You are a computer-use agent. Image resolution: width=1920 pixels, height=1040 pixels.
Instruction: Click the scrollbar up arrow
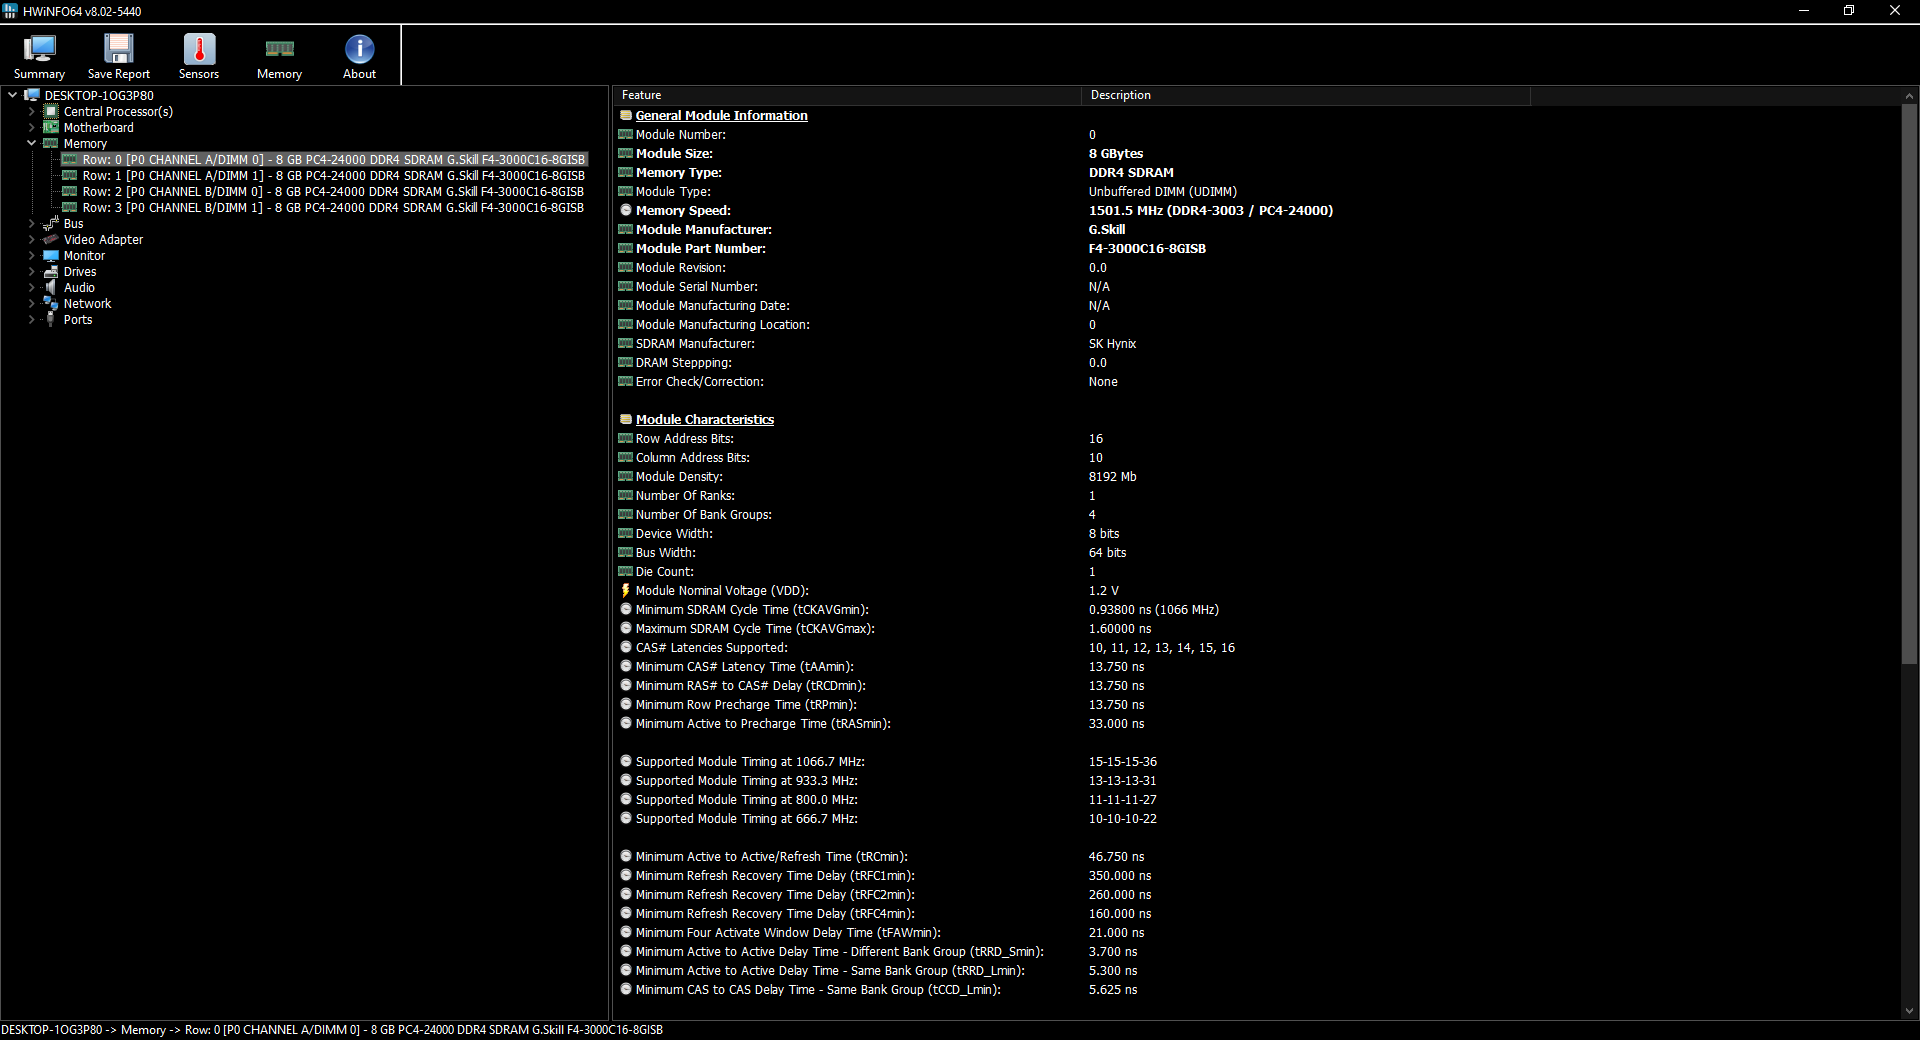point(1909,96)
